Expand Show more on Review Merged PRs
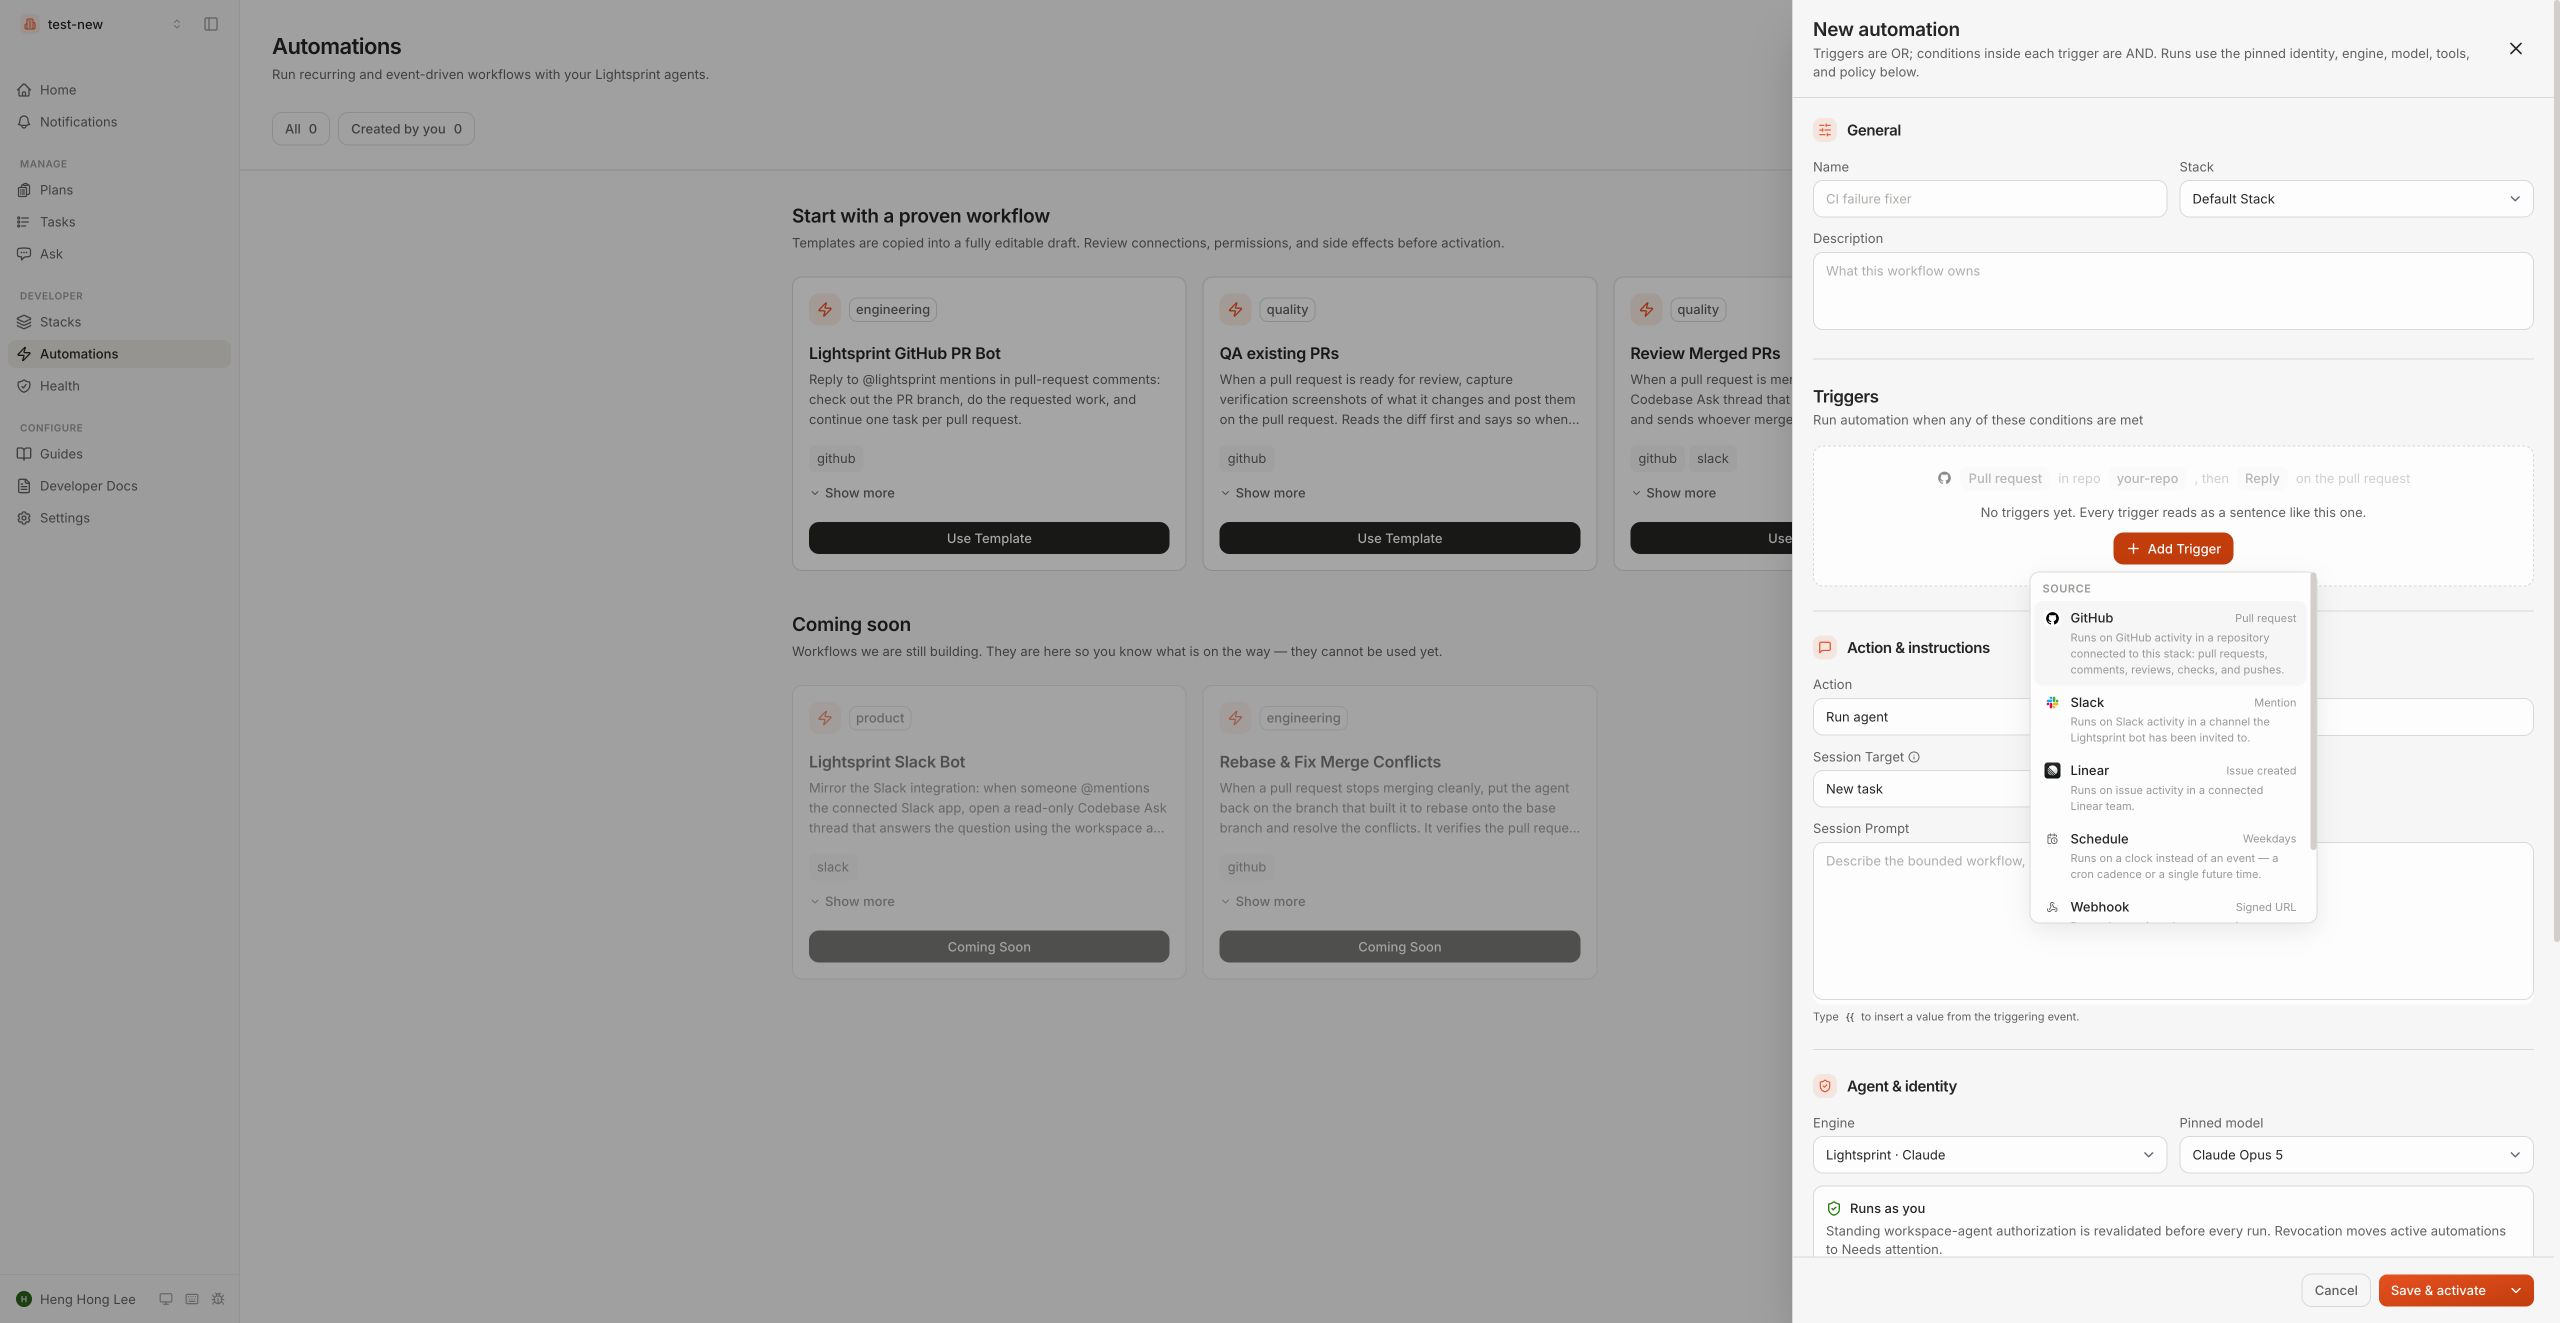Image resolution: width=2560 pixels, height=1323 pixels. (x=1673, y=493)
